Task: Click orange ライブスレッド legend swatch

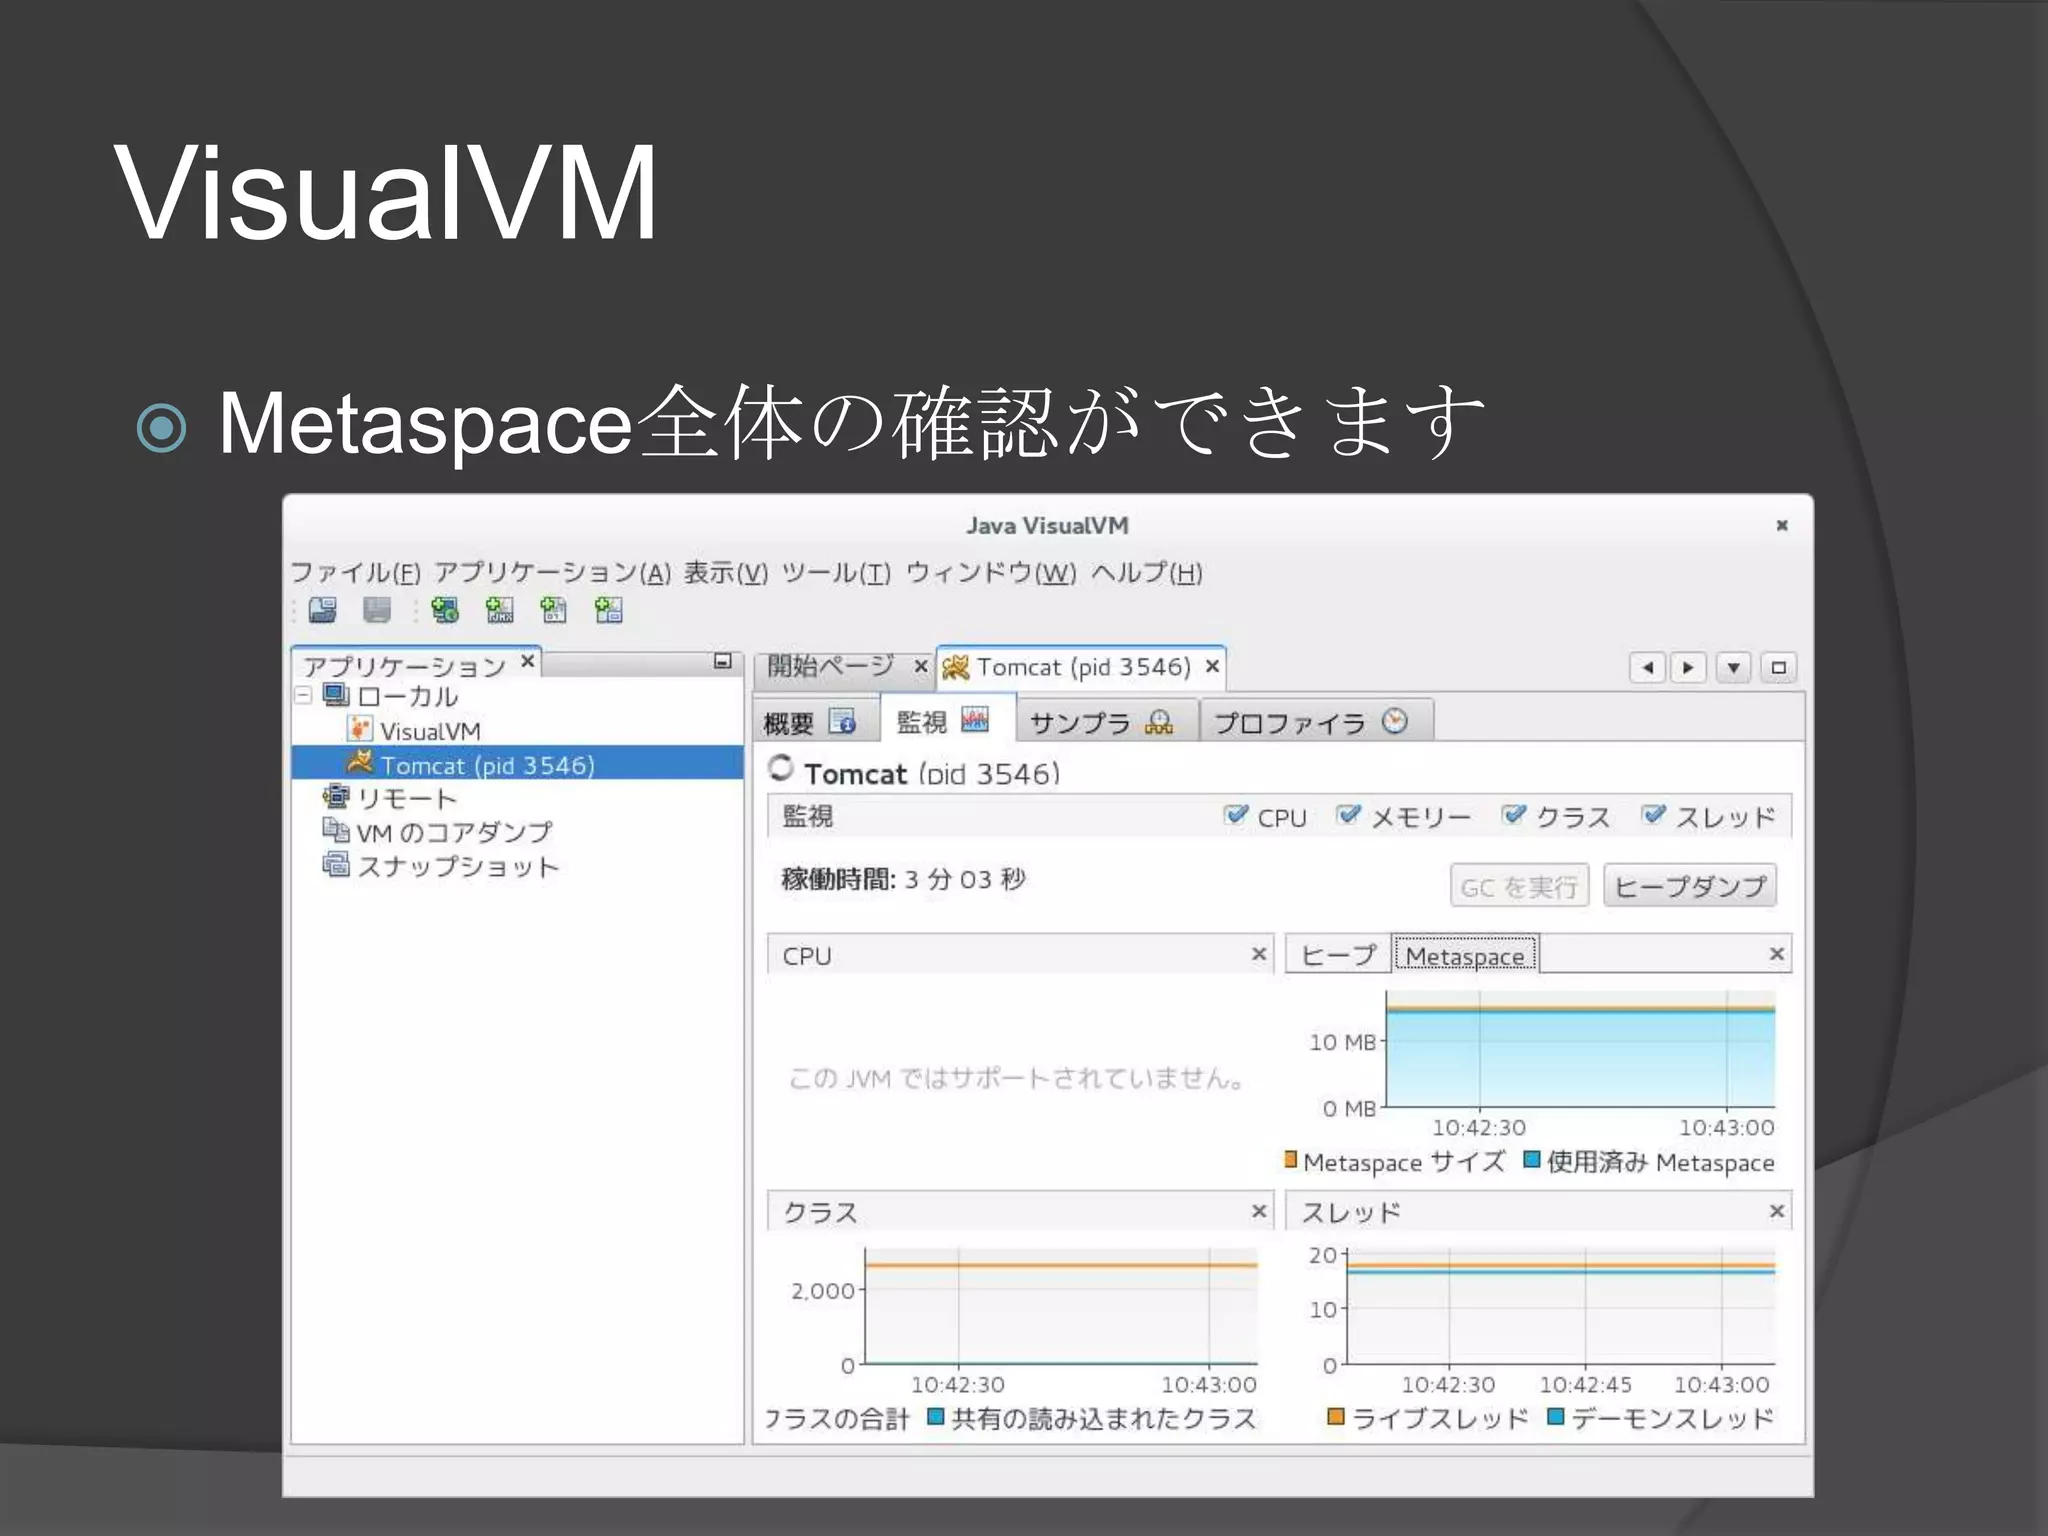Action: 1335,1417
